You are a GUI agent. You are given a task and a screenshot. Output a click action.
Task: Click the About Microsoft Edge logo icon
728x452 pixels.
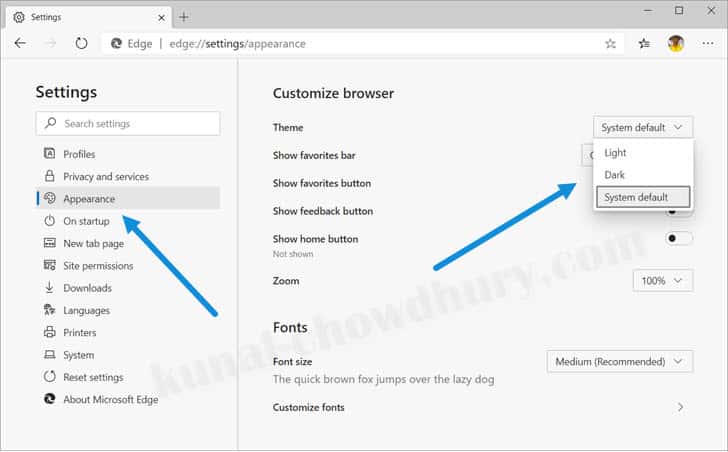point(50,399)
